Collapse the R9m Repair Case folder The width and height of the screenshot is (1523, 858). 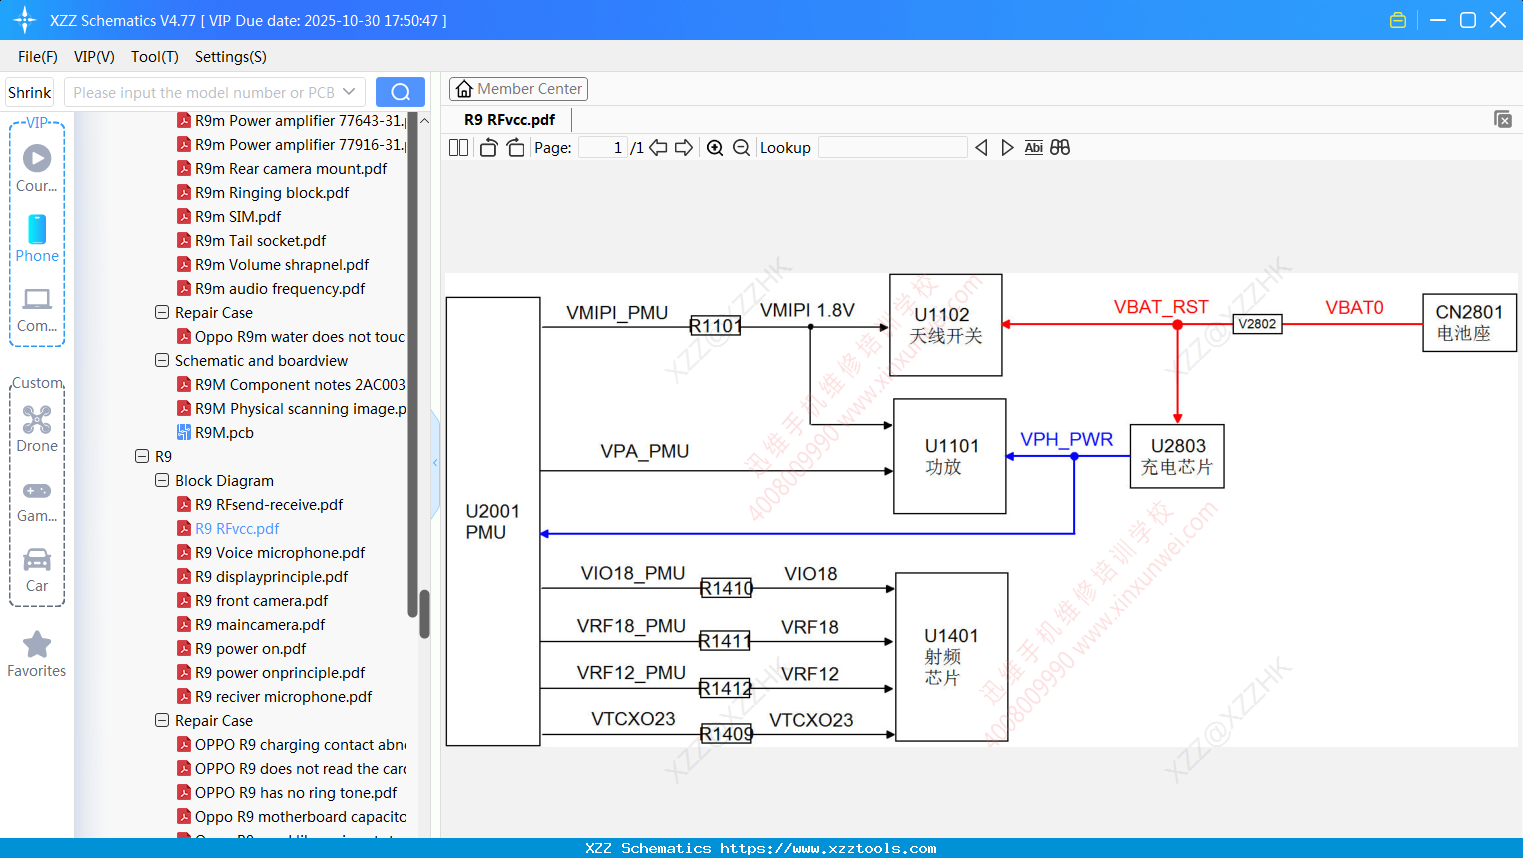coord(162,313)
